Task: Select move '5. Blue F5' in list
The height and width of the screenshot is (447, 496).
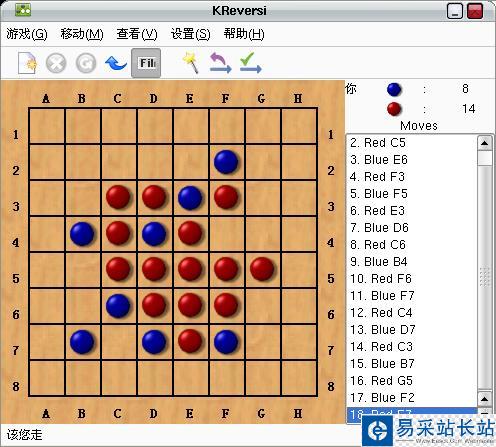Action: coord(412,194)
